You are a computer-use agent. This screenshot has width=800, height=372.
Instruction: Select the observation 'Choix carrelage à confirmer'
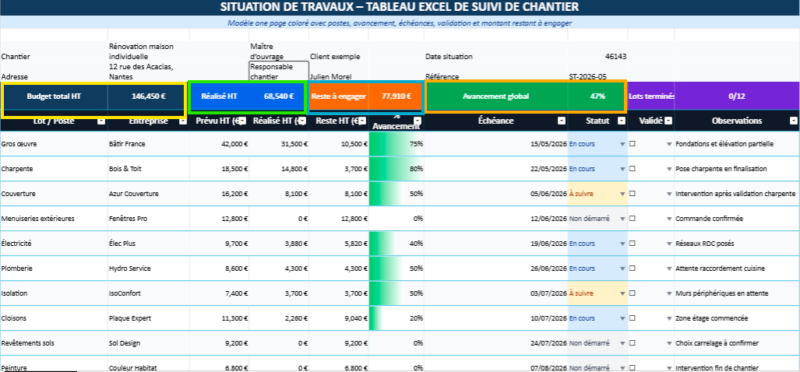tap(737, 343)
